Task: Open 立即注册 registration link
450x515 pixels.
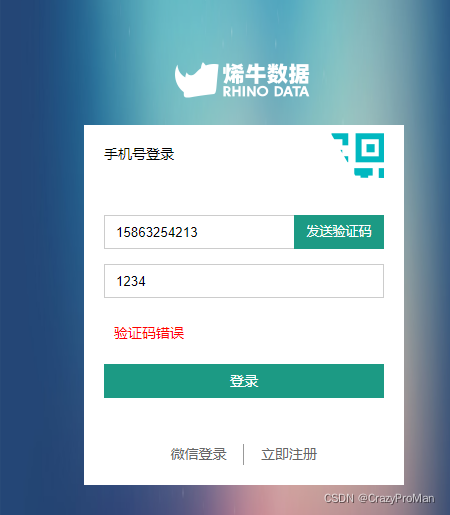Action: coord(289,454)
